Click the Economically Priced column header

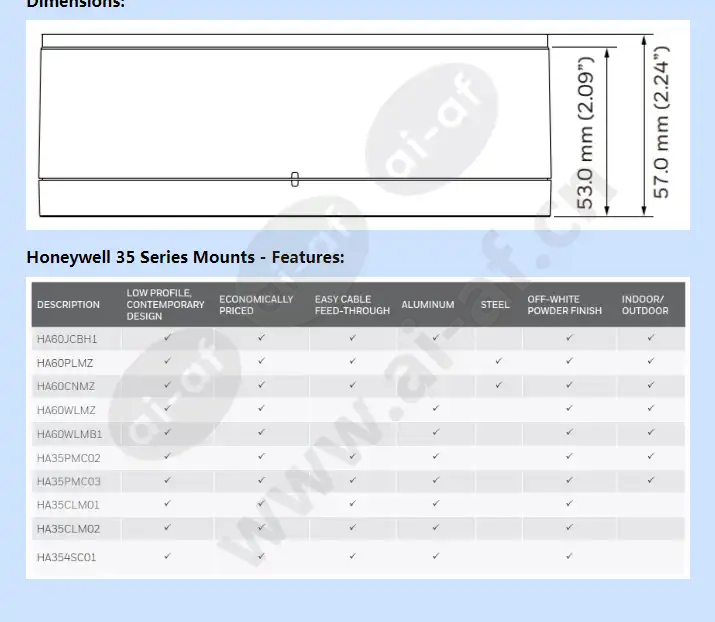pyautogui.click(x=256, y=305)
